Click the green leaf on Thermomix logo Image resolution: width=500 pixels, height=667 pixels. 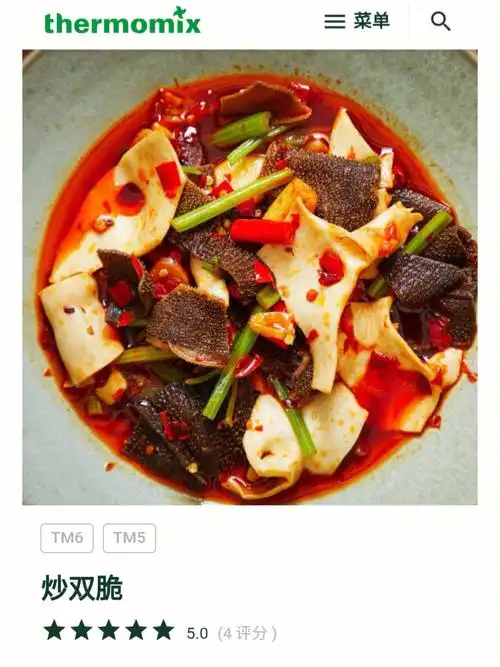tap(180, 11)
